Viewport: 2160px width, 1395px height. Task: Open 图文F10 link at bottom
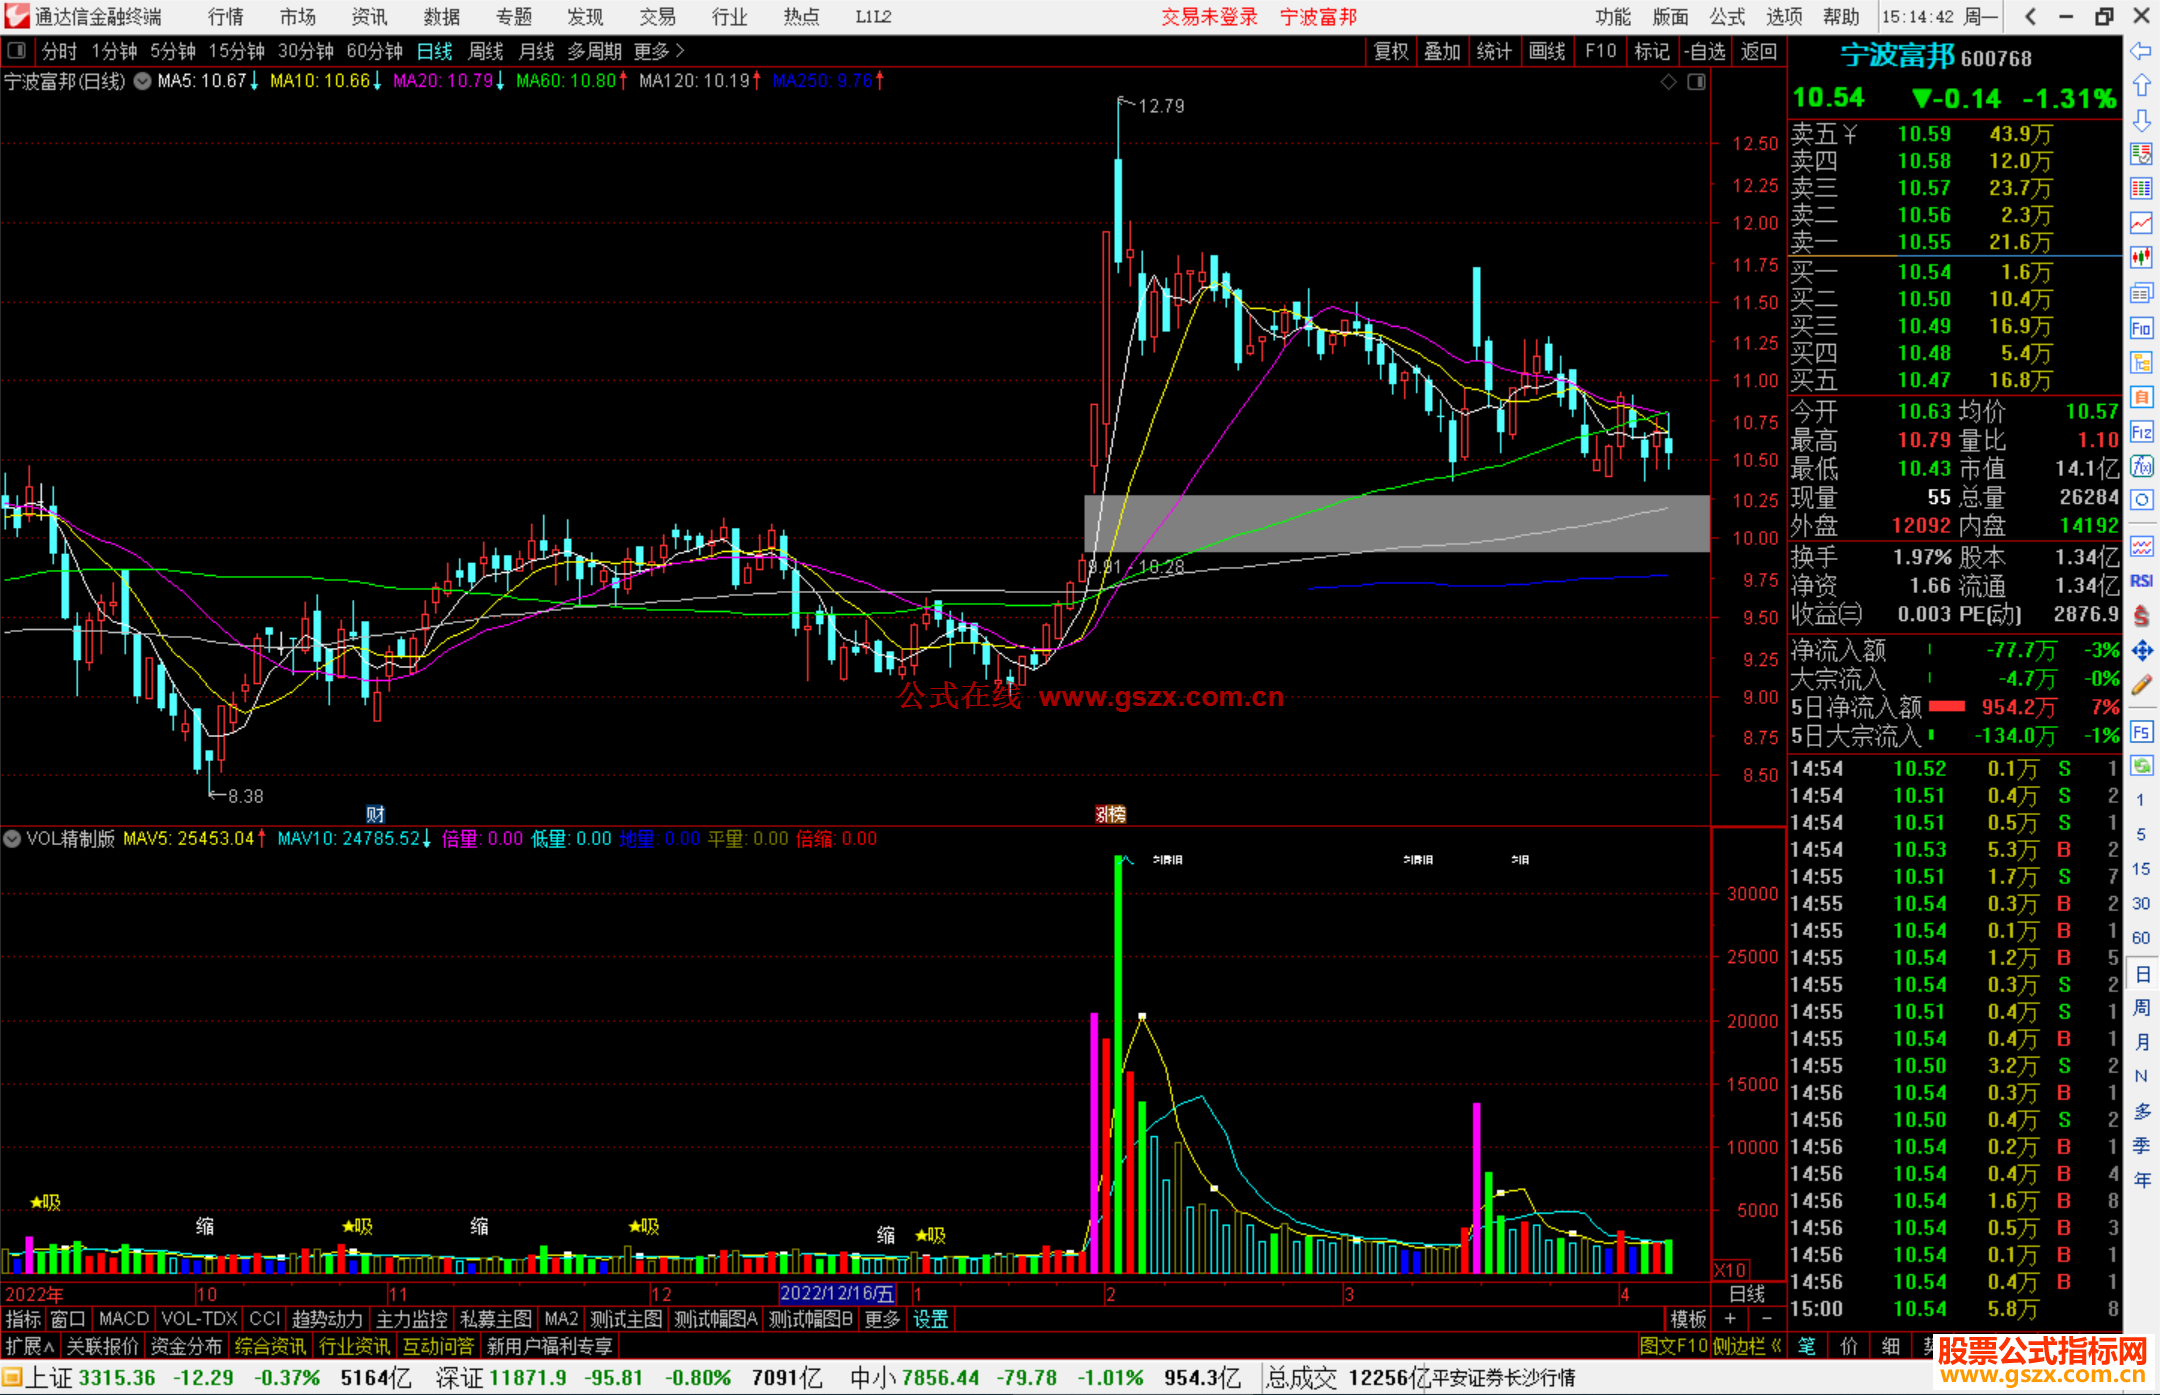point(1674,1346)
